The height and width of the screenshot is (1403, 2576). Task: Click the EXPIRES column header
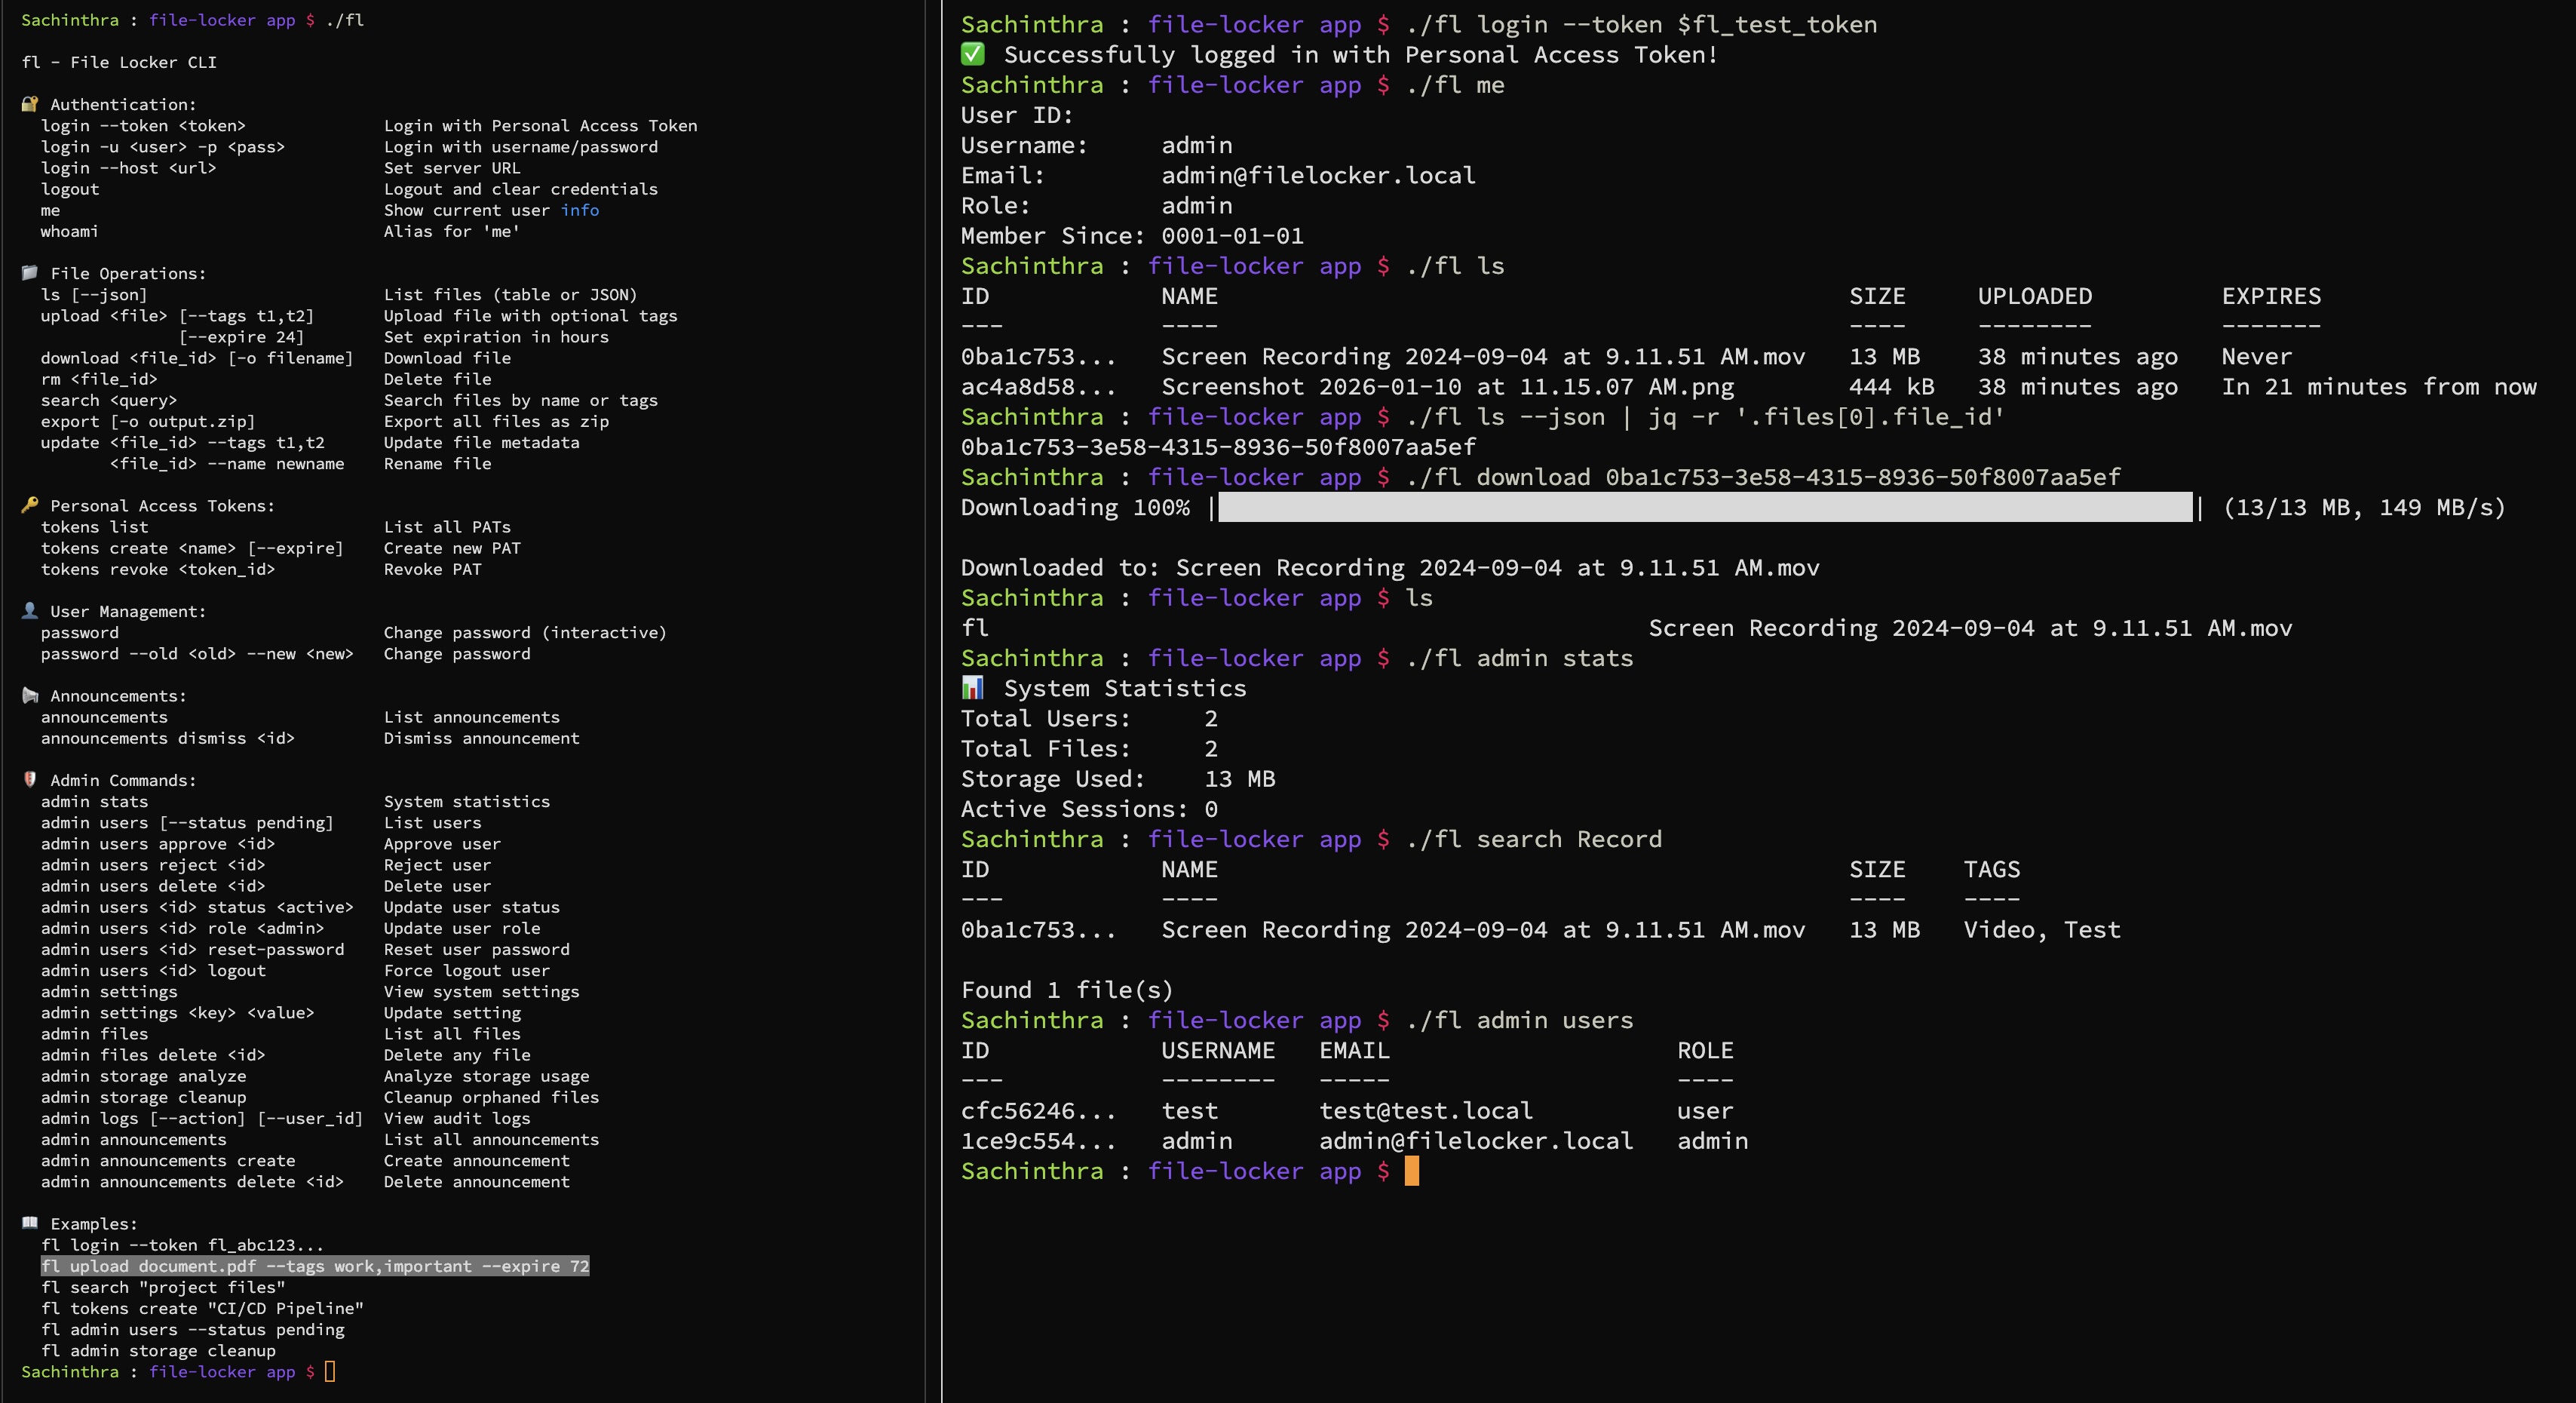click(2272, 296)
